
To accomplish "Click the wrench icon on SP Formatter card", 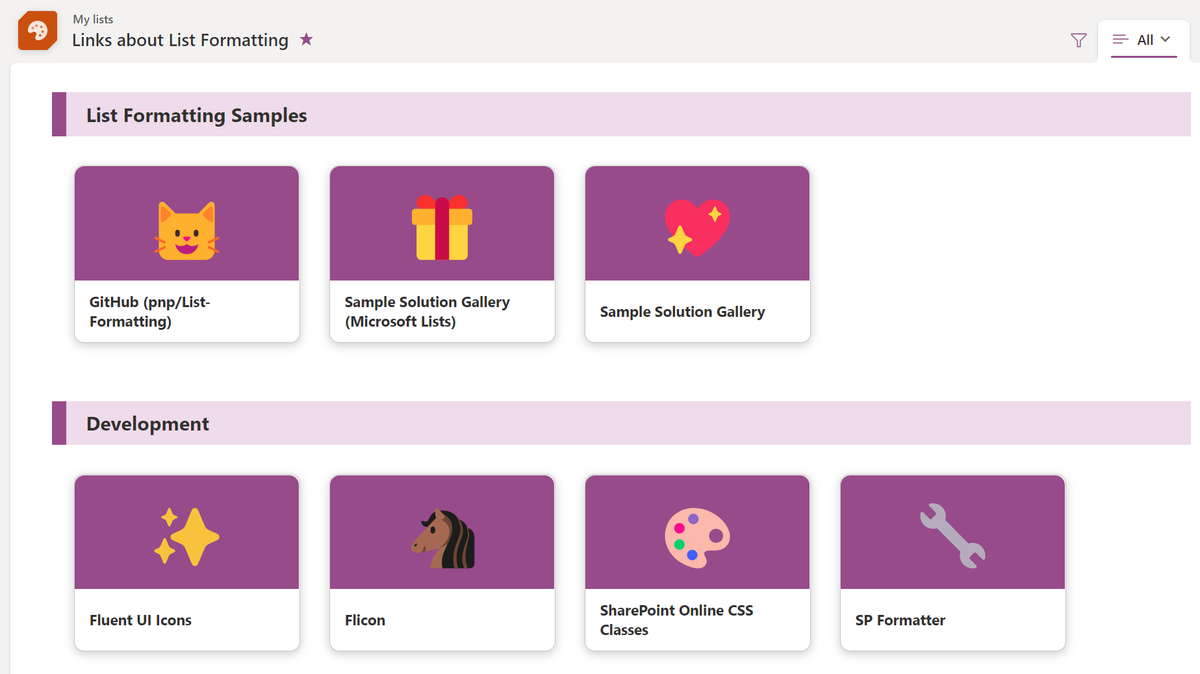I will [953, 537].
